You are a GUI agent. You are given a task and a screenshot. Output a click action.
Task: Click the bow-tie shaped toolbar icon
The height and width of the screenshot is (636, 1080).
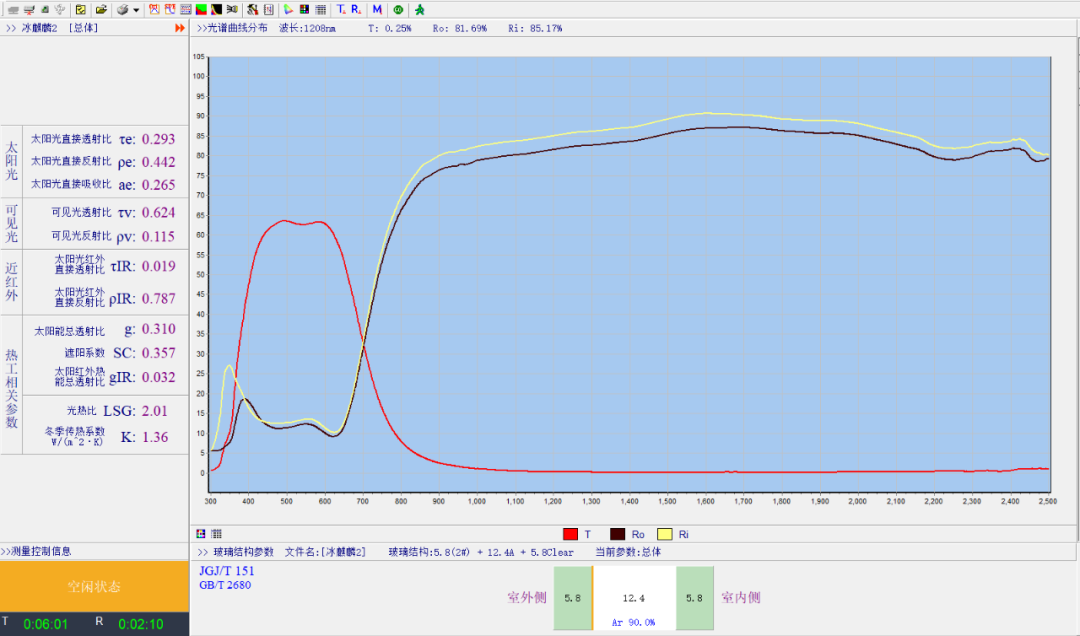tap(232, 10)
